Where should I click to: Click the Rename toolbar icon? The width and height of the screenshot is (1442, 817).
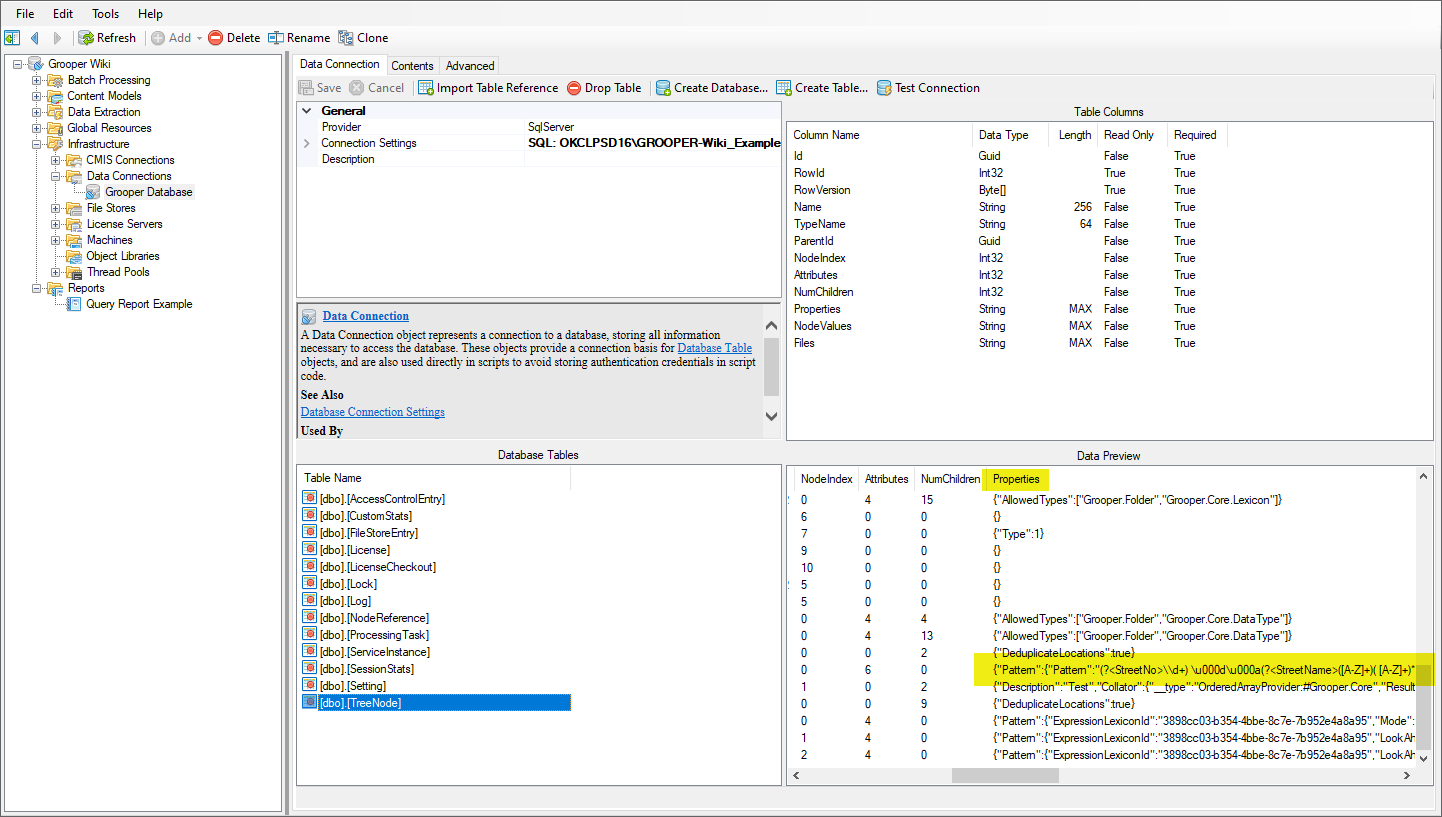click(276, 38)
